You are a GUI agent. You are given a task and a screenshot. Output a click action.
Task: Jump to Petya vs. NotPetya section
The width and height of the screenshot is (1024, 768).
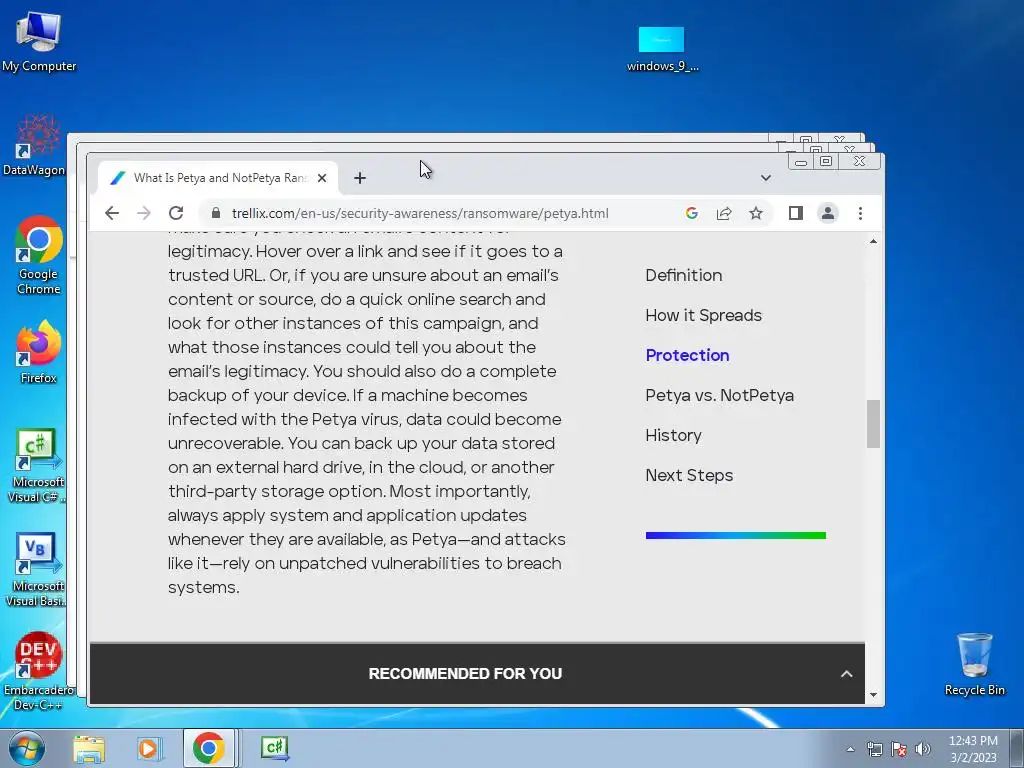click(x=720, y=395)
